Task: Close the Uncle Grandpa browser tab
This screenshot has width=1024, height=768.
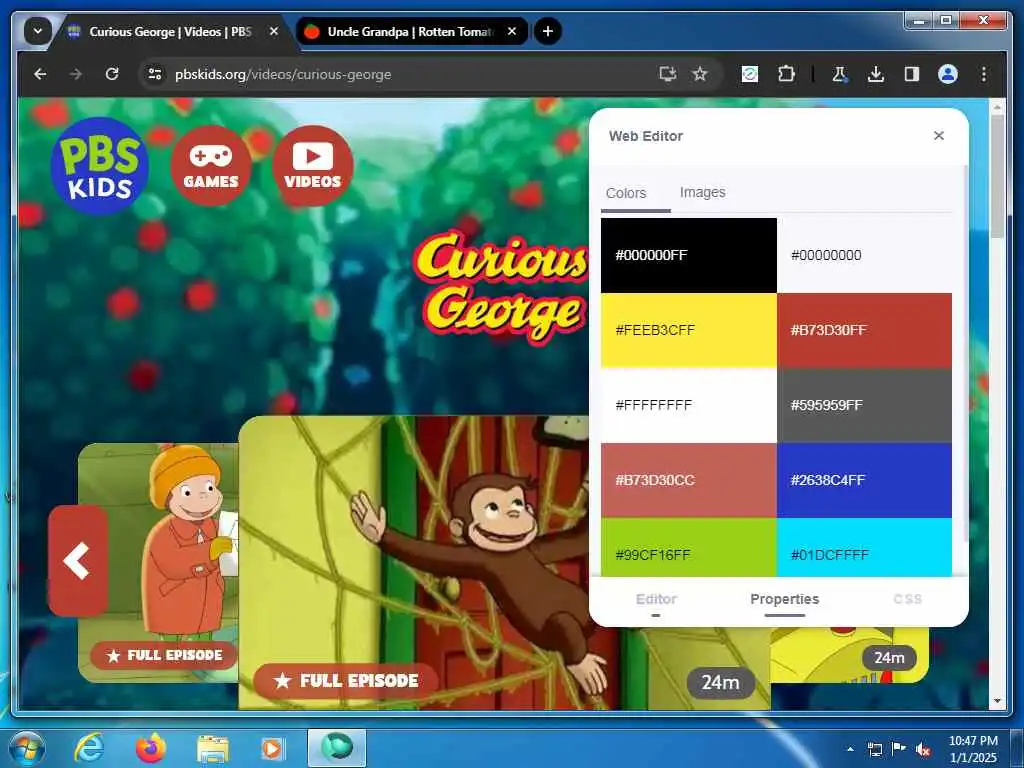Action: [512, 31]
